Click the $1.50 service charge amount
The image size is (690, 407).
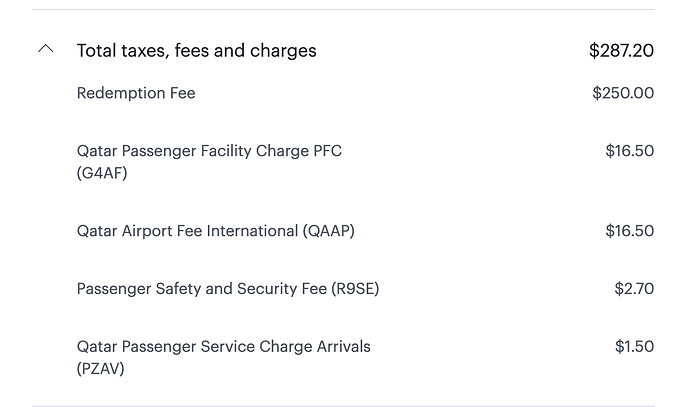(634, 347)
